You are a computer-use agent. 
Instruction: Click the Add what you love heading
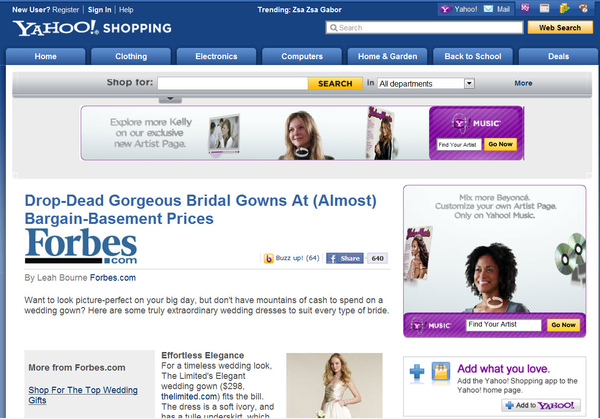503,369
